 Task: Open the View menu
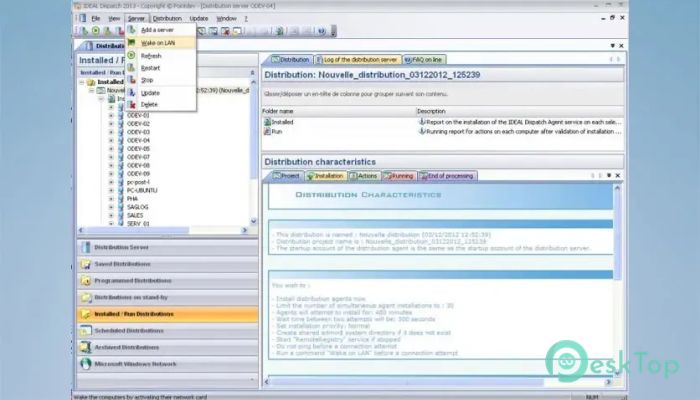114,18
